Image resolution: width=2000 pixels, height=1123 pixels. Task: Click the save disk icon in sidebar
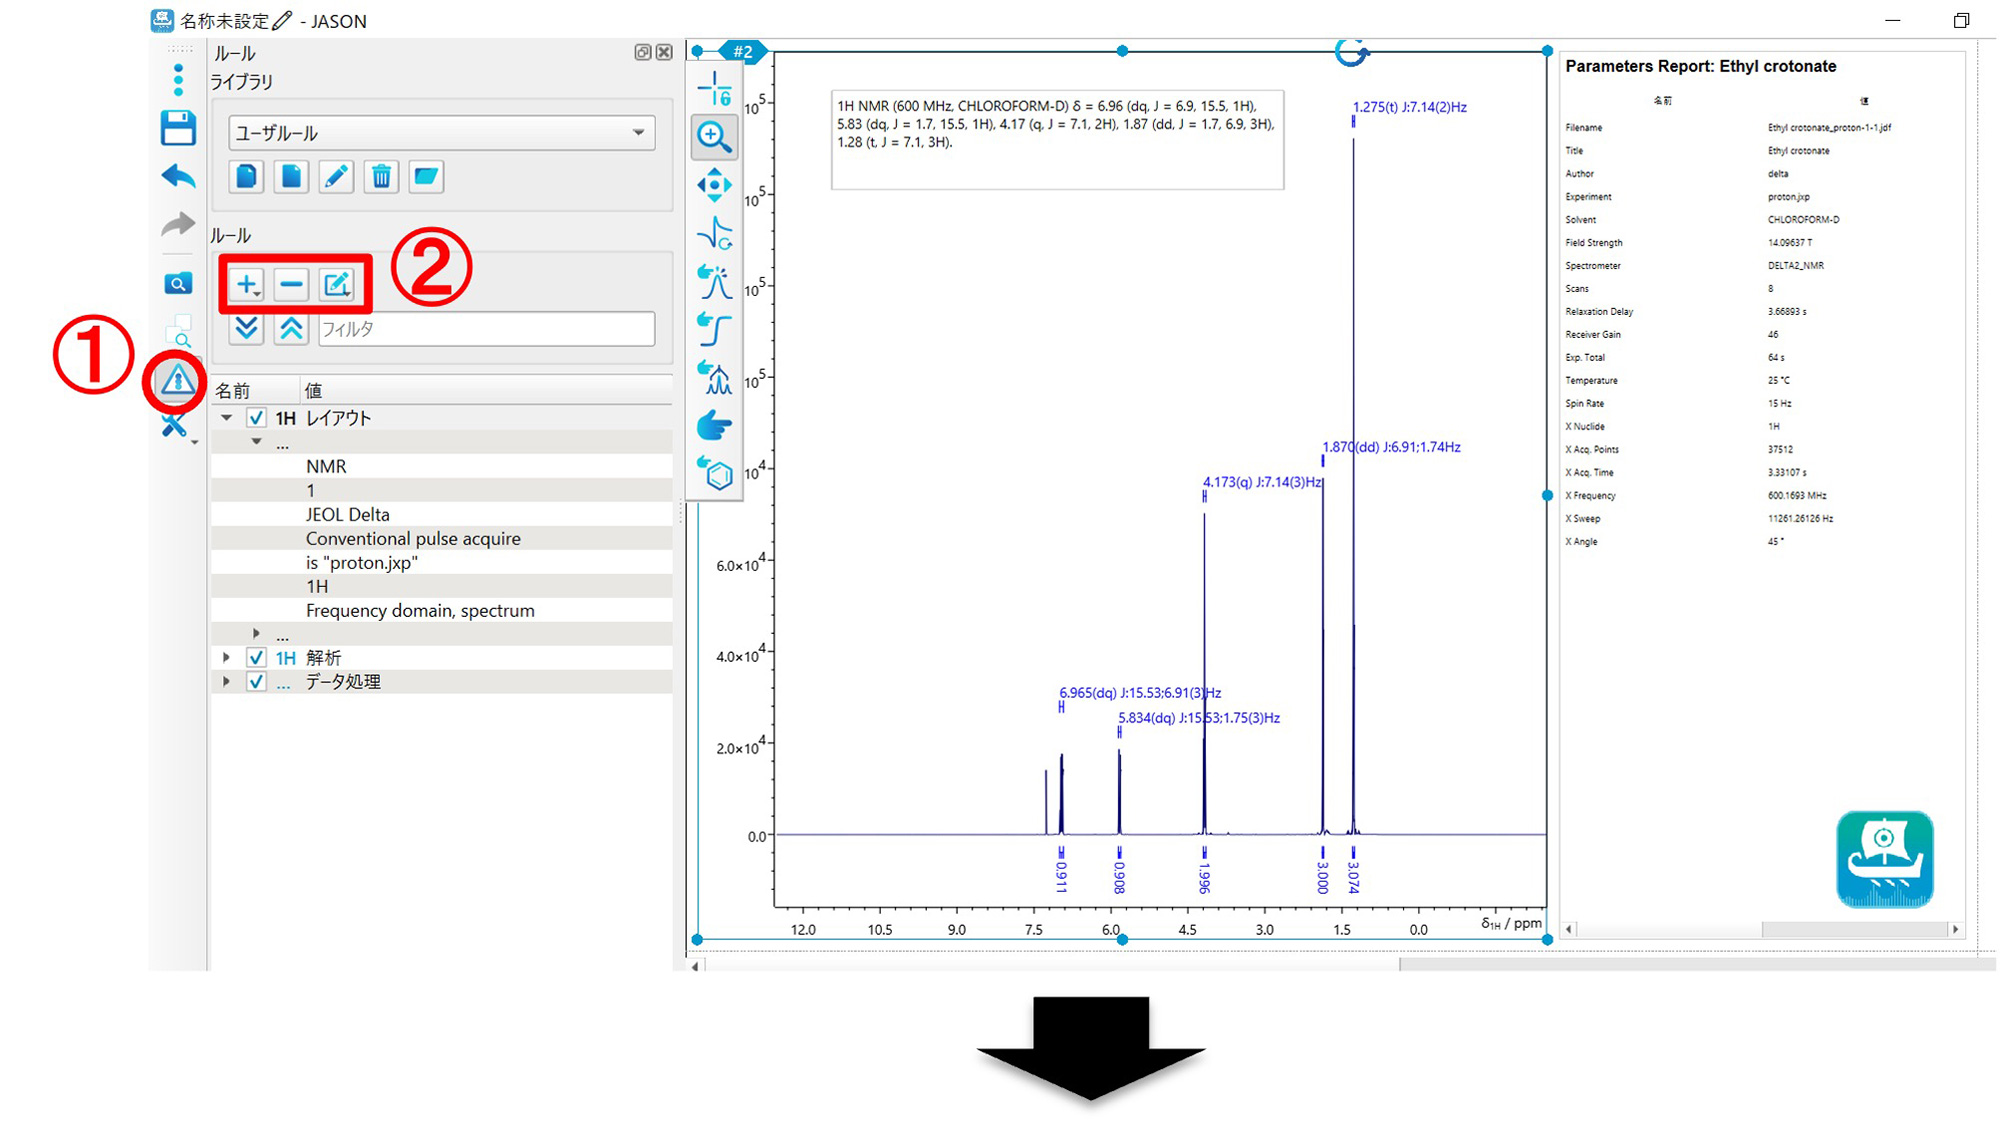(x=178, y=128)
